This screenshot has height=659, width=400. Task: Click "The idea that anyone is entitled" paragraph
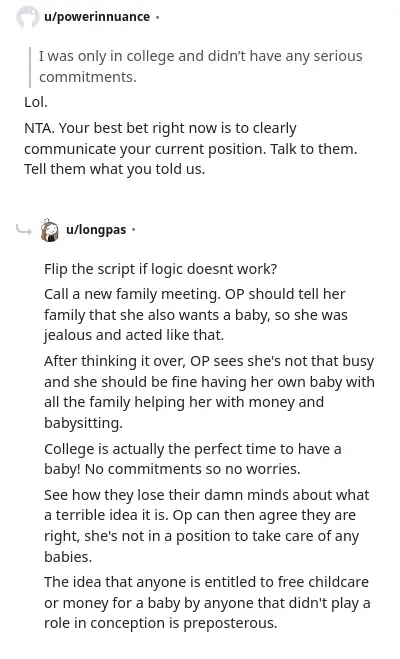(x=207, y=602)
